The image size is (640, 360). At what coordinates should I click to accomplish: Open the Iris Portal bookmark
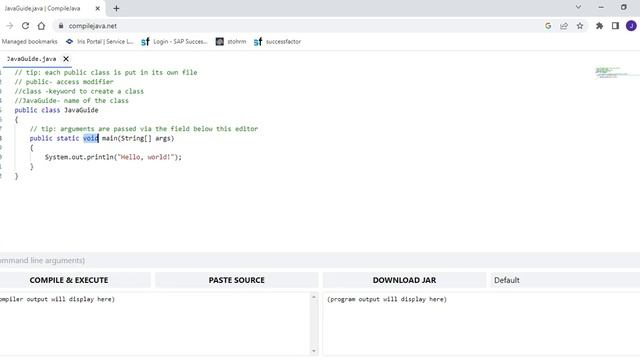(100, 42)
